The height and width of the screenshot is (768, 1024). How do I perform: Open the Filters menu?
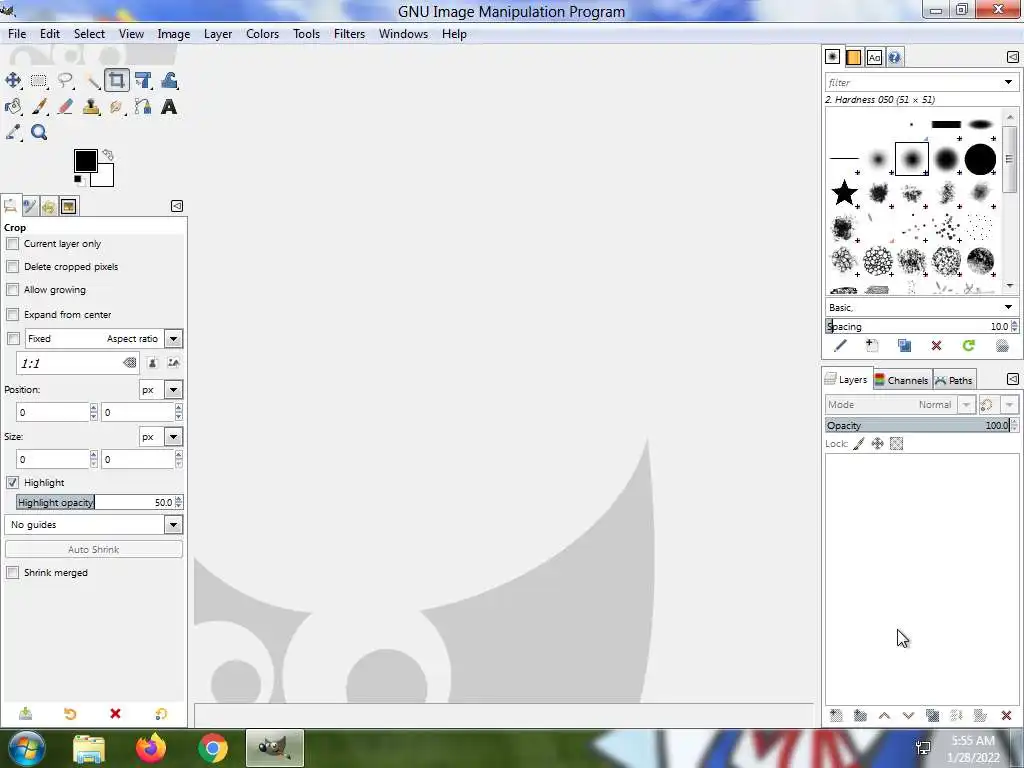pyautogui.click(x=349, y=34)
